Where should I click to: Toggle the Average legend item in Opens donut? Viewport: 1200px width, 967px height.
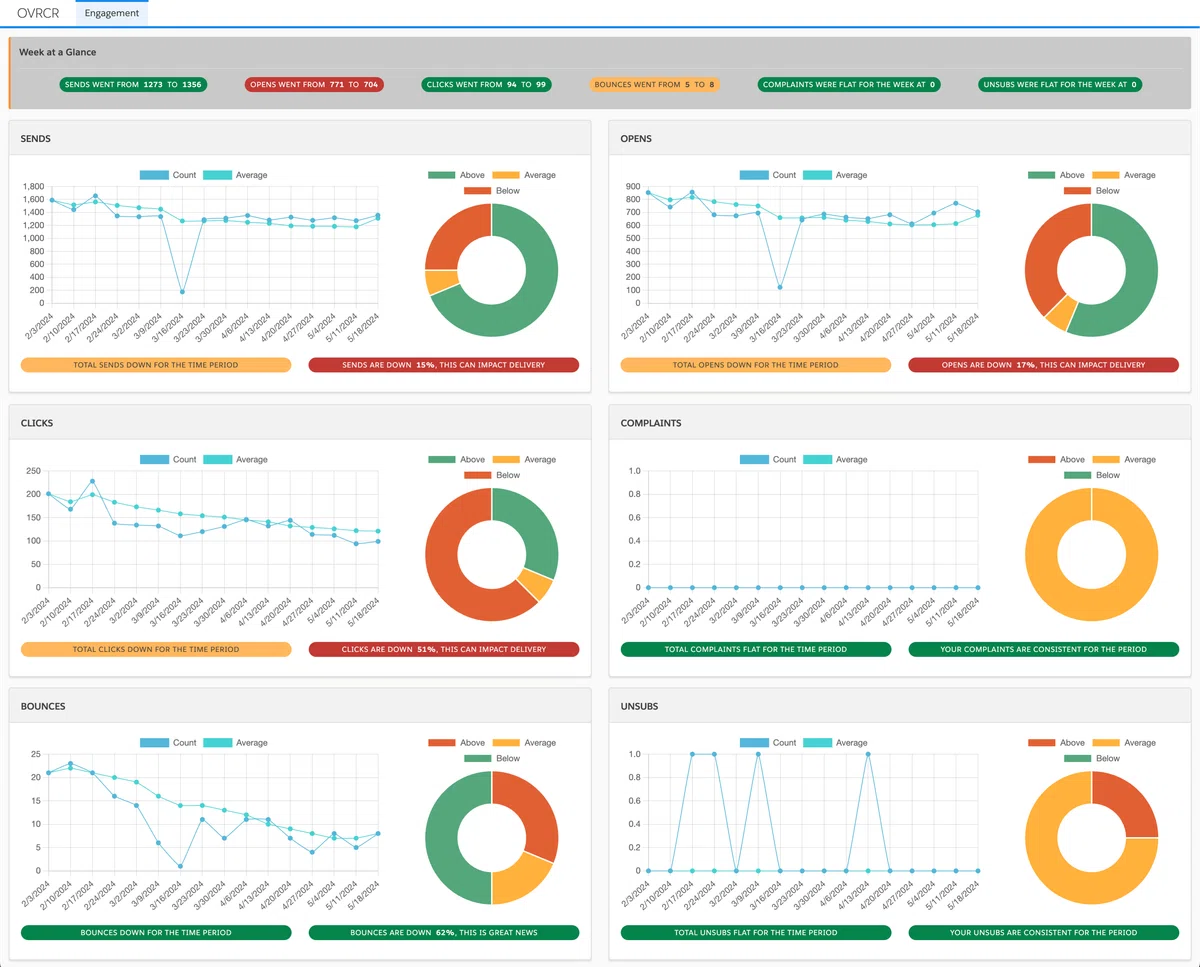(x=1124, y=175)
